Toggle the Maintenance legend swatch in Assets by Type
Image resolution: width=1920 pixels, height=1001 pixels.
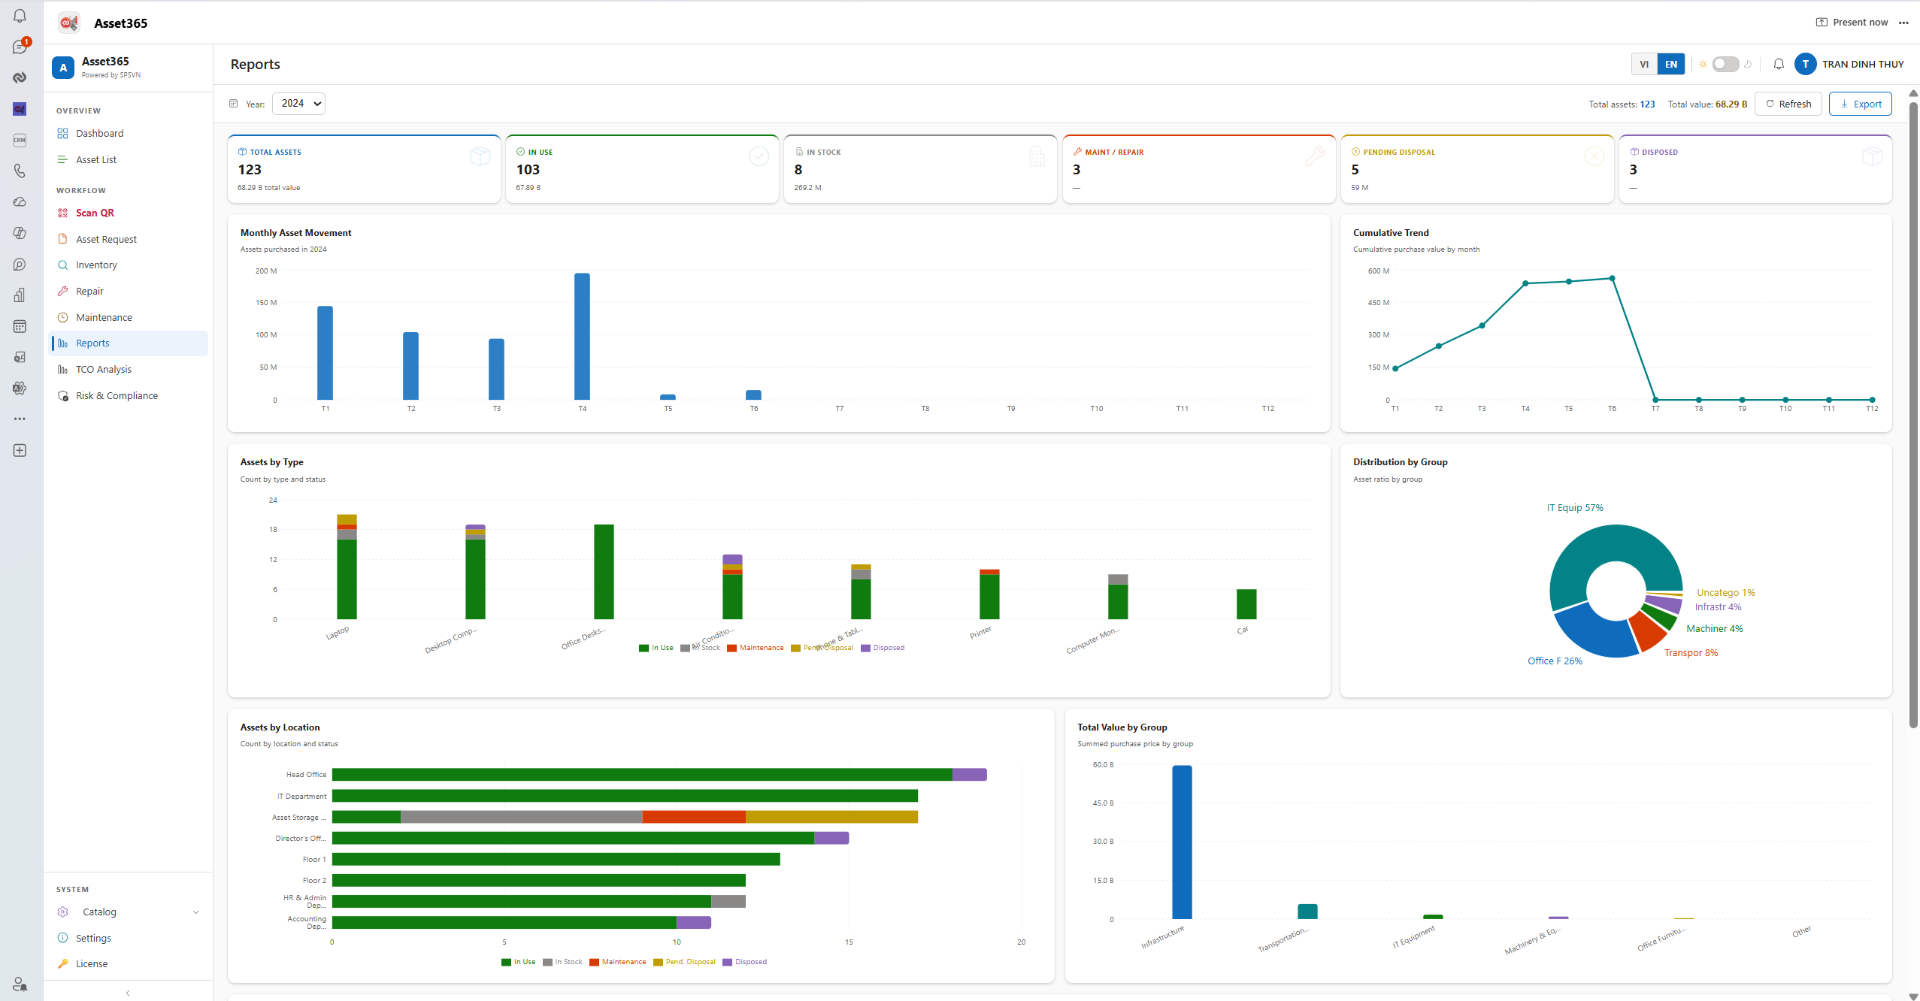click(732, 648)
